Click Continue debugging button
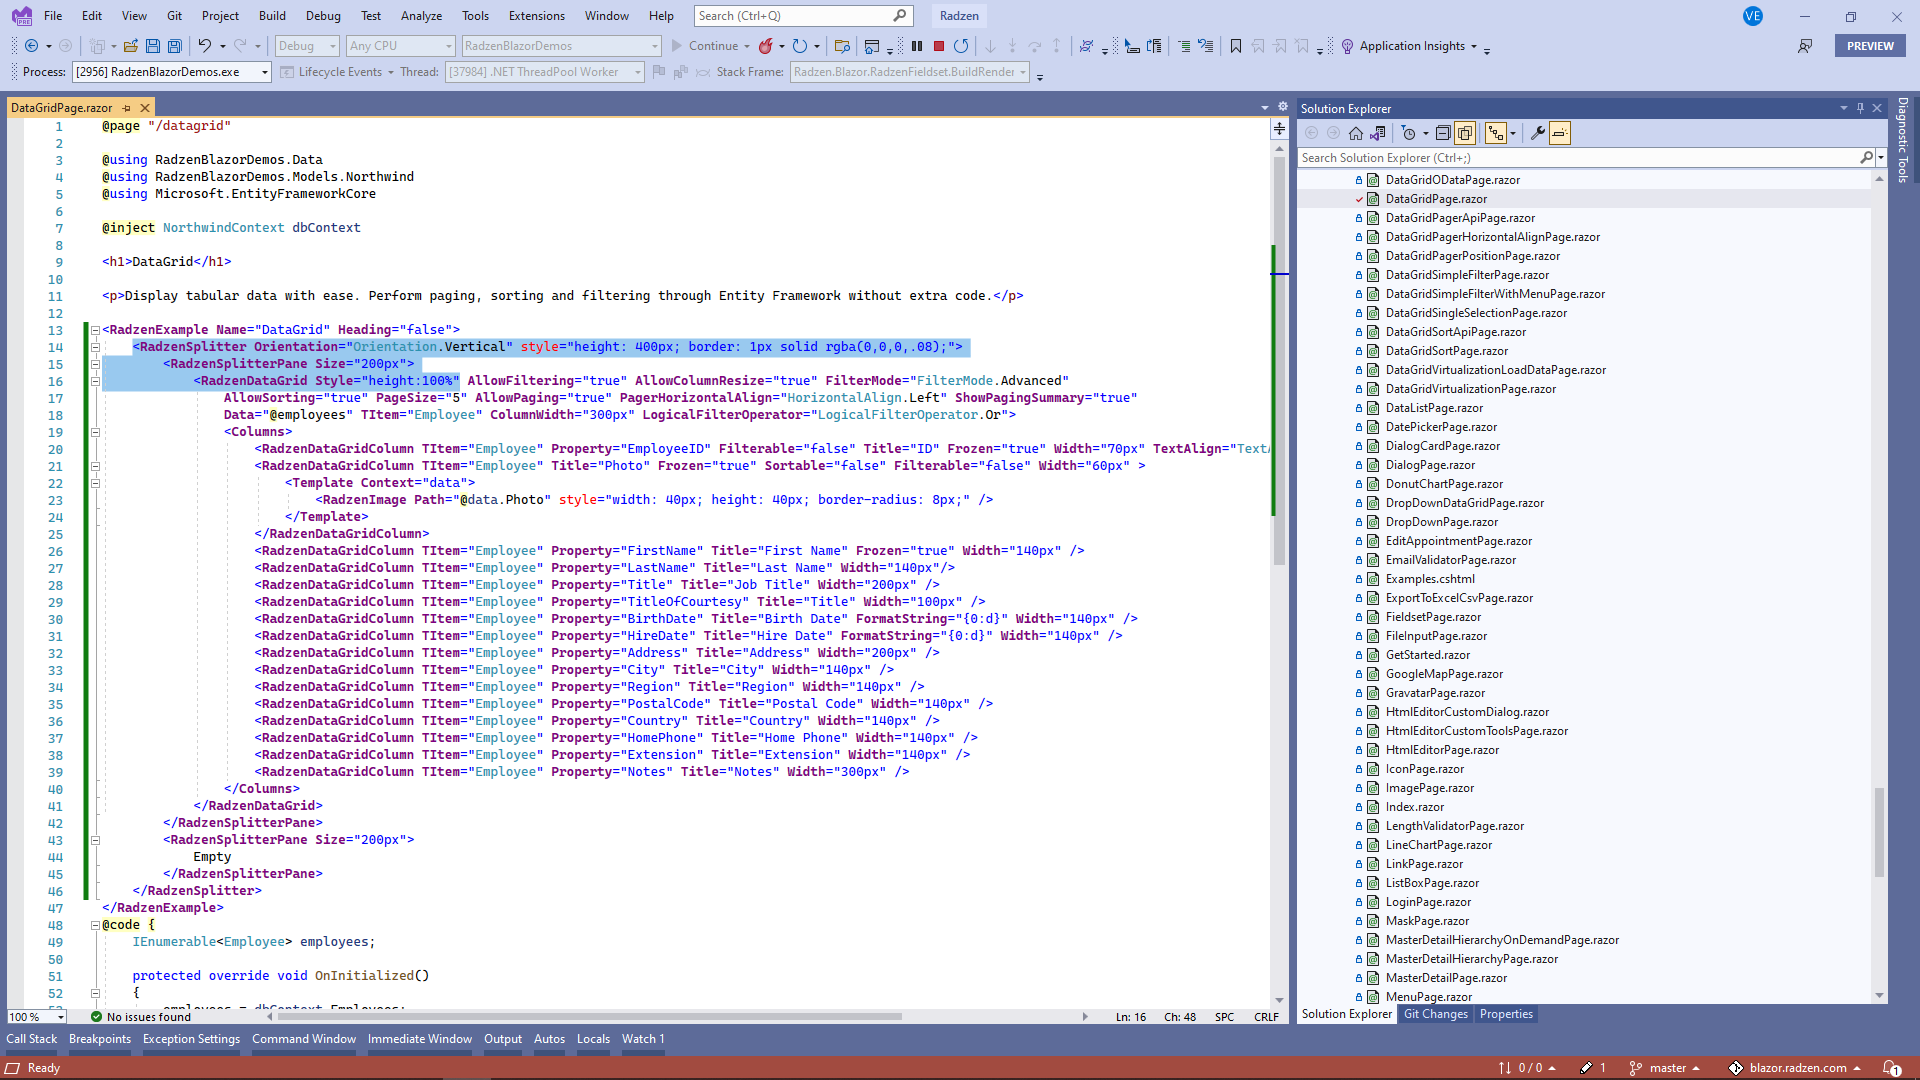 (x=706, y=46)
